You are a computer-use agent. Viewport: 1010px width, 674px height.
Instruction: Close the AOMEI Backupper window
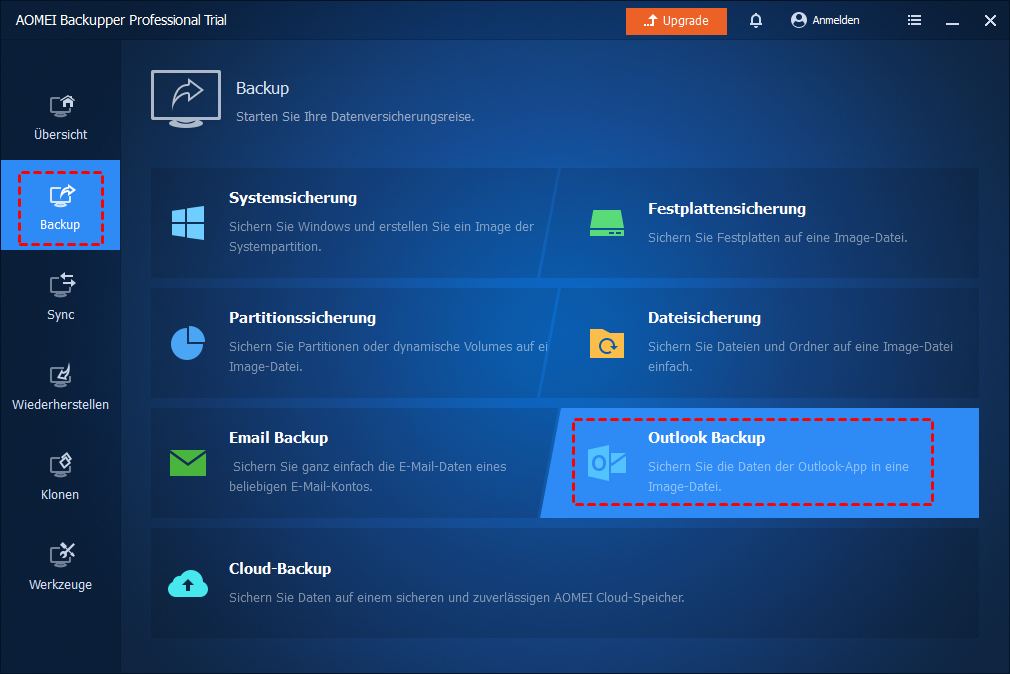tap(990, 21)
